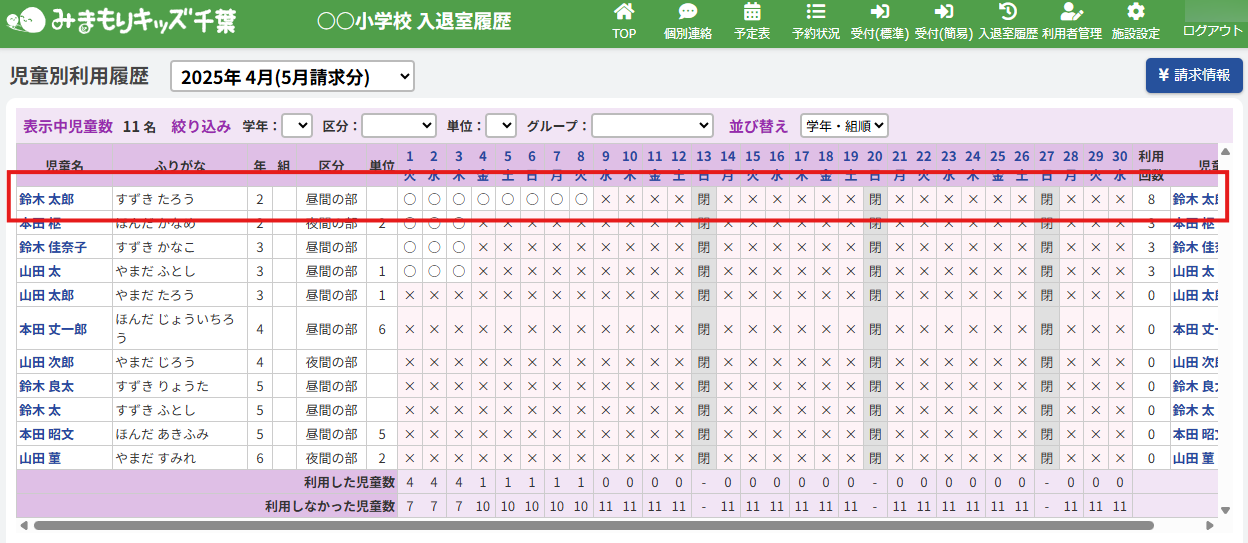Click the ログアウト link
Image resolution: width=1248 pixels, height=543 pixels.
pos(1212,30)
